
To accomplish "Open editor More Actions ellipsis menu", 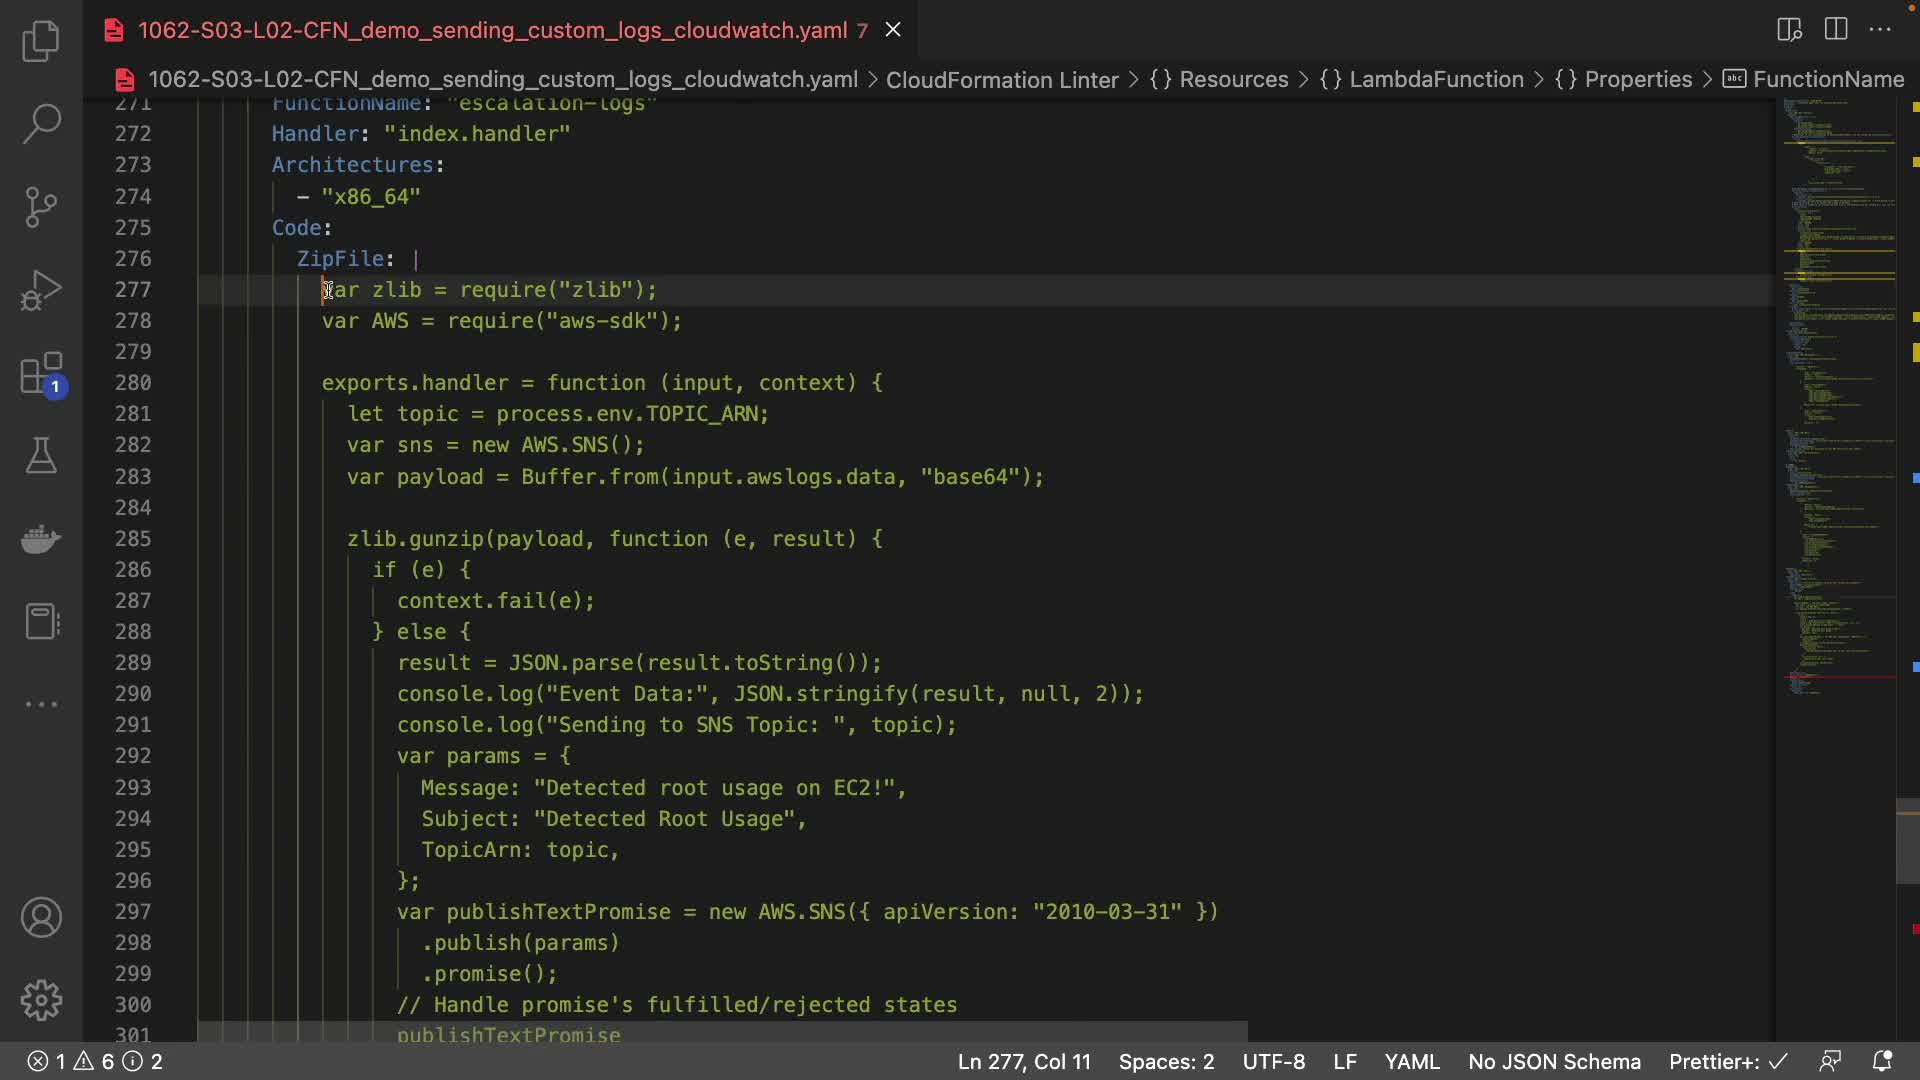I will [x=1880, y=29].
